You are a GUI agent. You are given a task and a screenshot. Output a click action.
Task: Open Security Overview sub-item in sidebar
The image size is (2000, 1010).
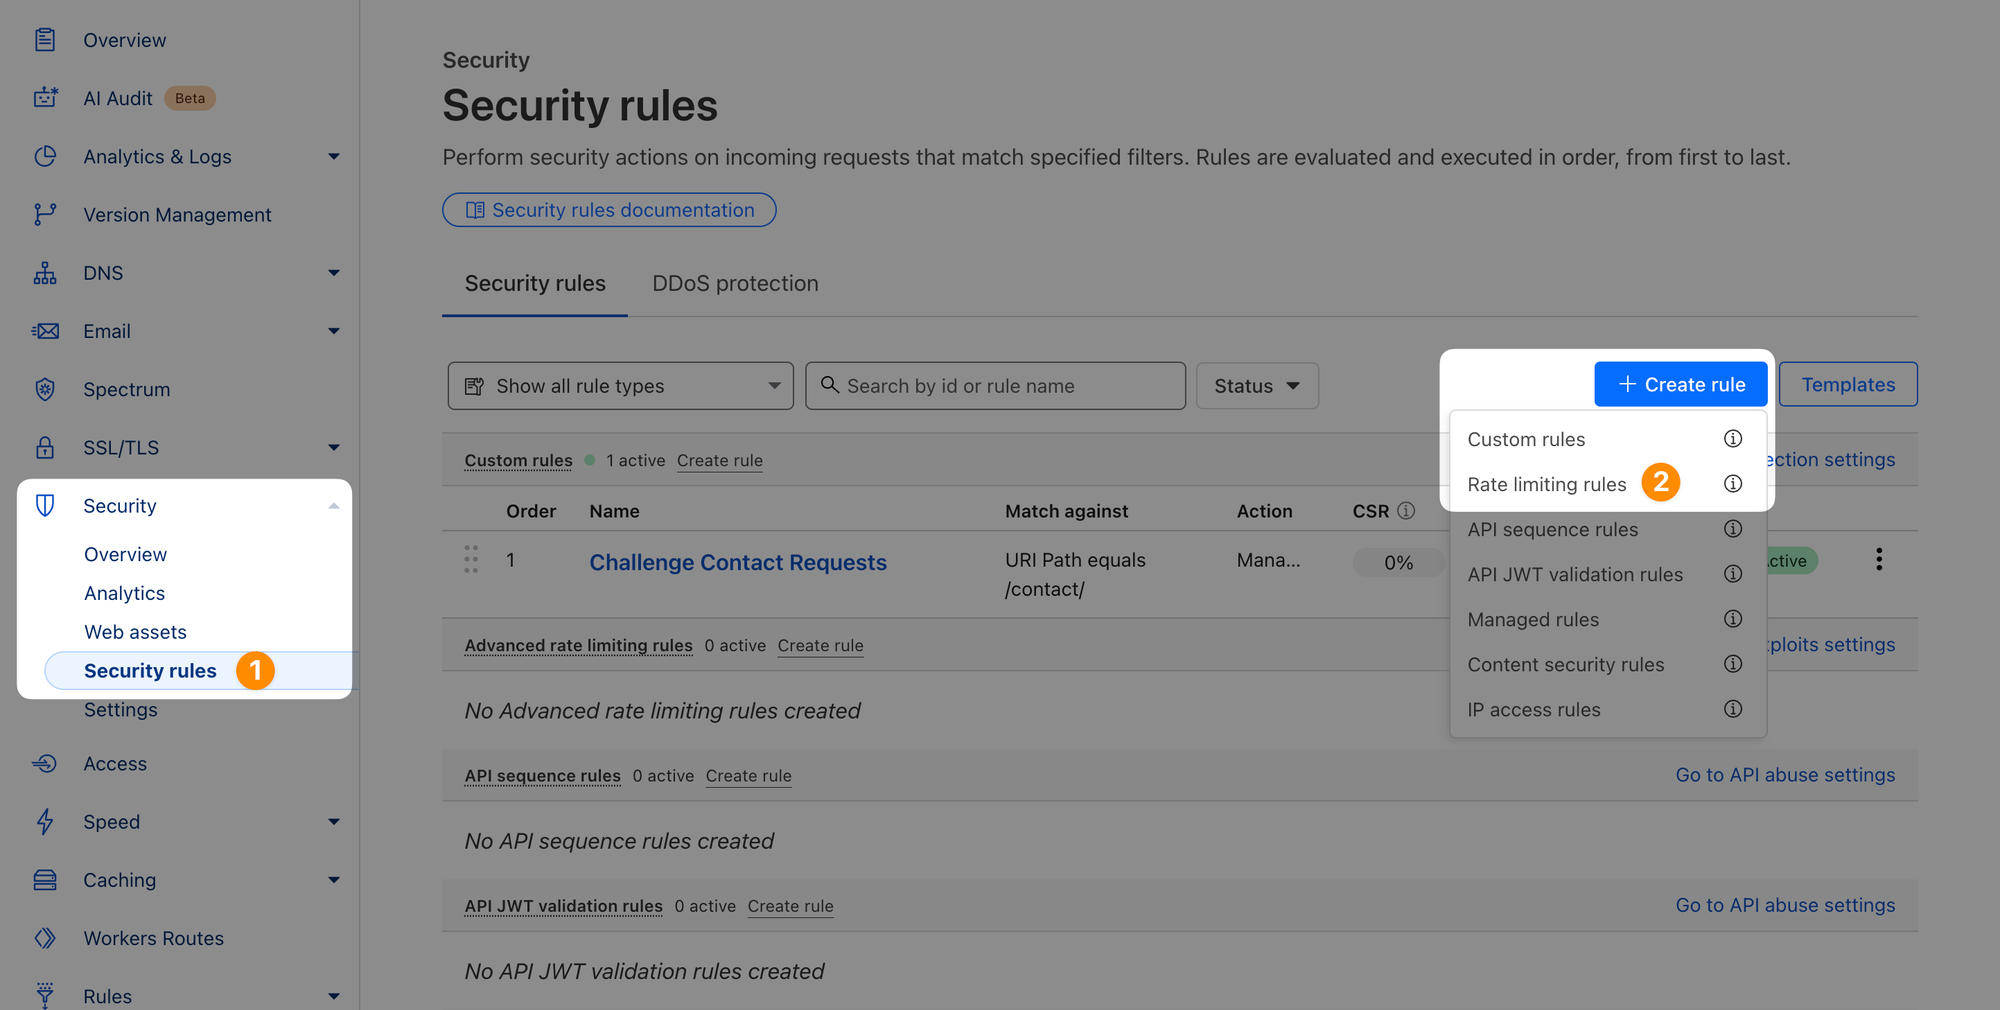pos(125,554)
